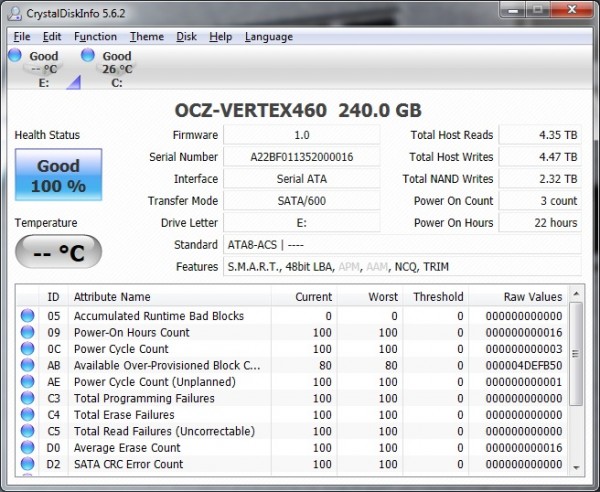Viewport: 600px width, 492px height.
Task: Select the Power-On Hours Count row name
Action: coord(132,332)
